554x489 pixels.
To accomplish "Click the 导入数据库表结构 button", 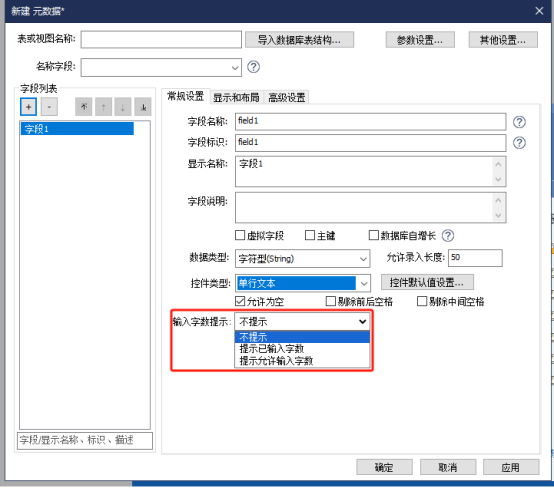I will click(299, 40).
